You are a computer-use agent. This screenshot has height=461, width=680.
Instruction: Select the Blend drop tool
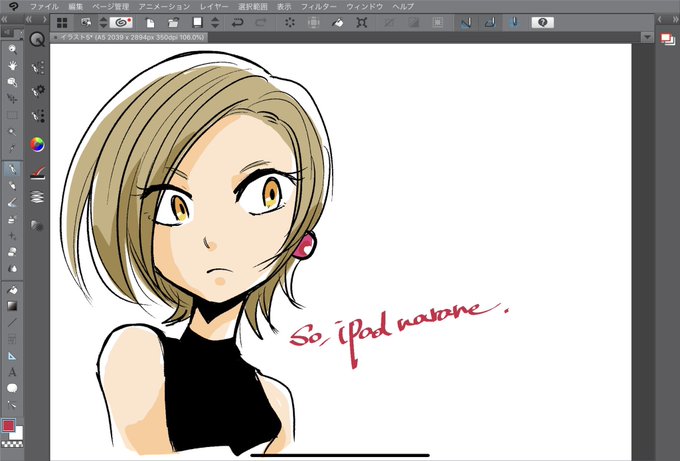pyautogui.click(x=12, y=268)
